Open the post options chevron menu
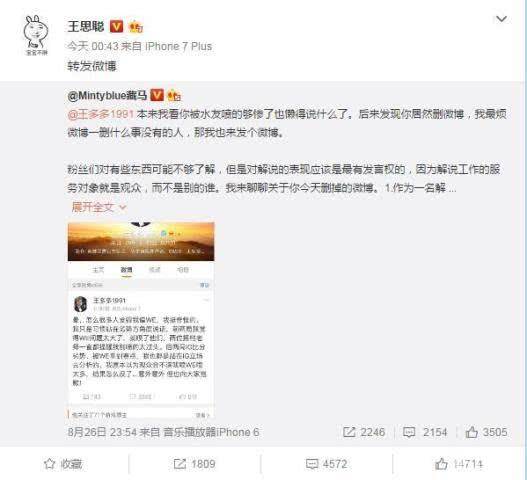527x480 pixels. 501,19
